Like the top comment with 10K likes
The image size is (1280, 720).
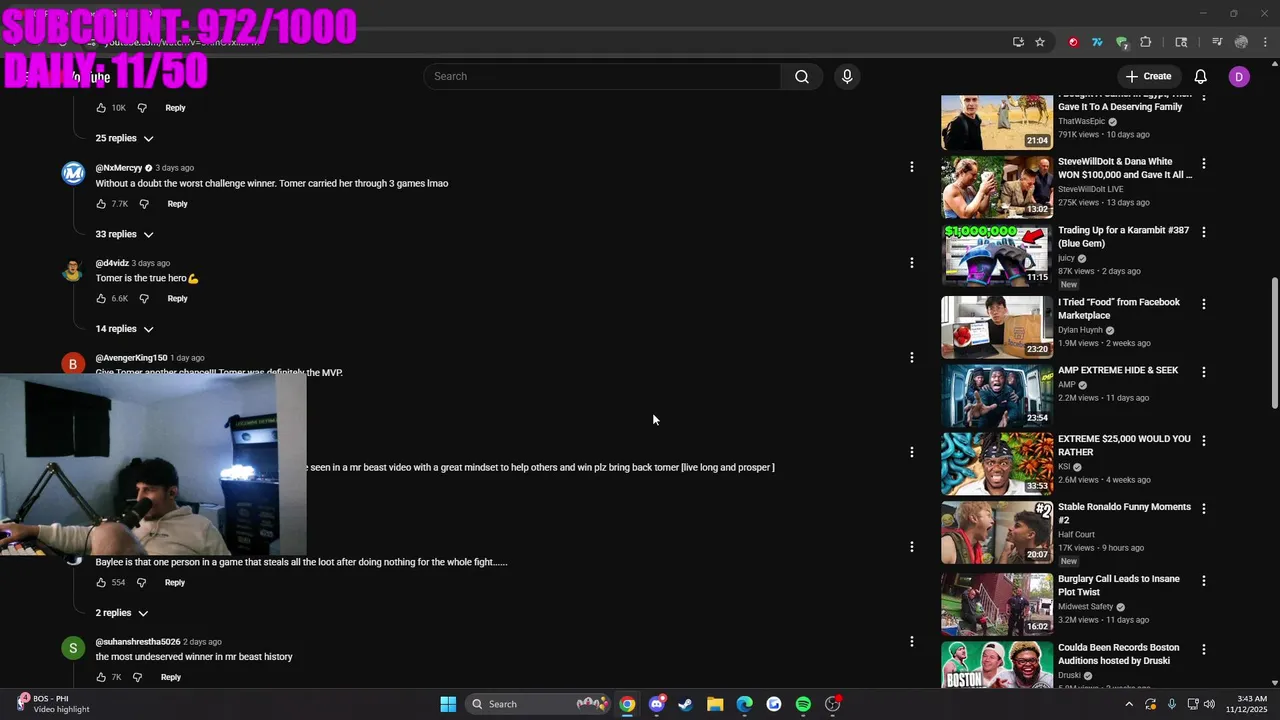click(101, 108)
